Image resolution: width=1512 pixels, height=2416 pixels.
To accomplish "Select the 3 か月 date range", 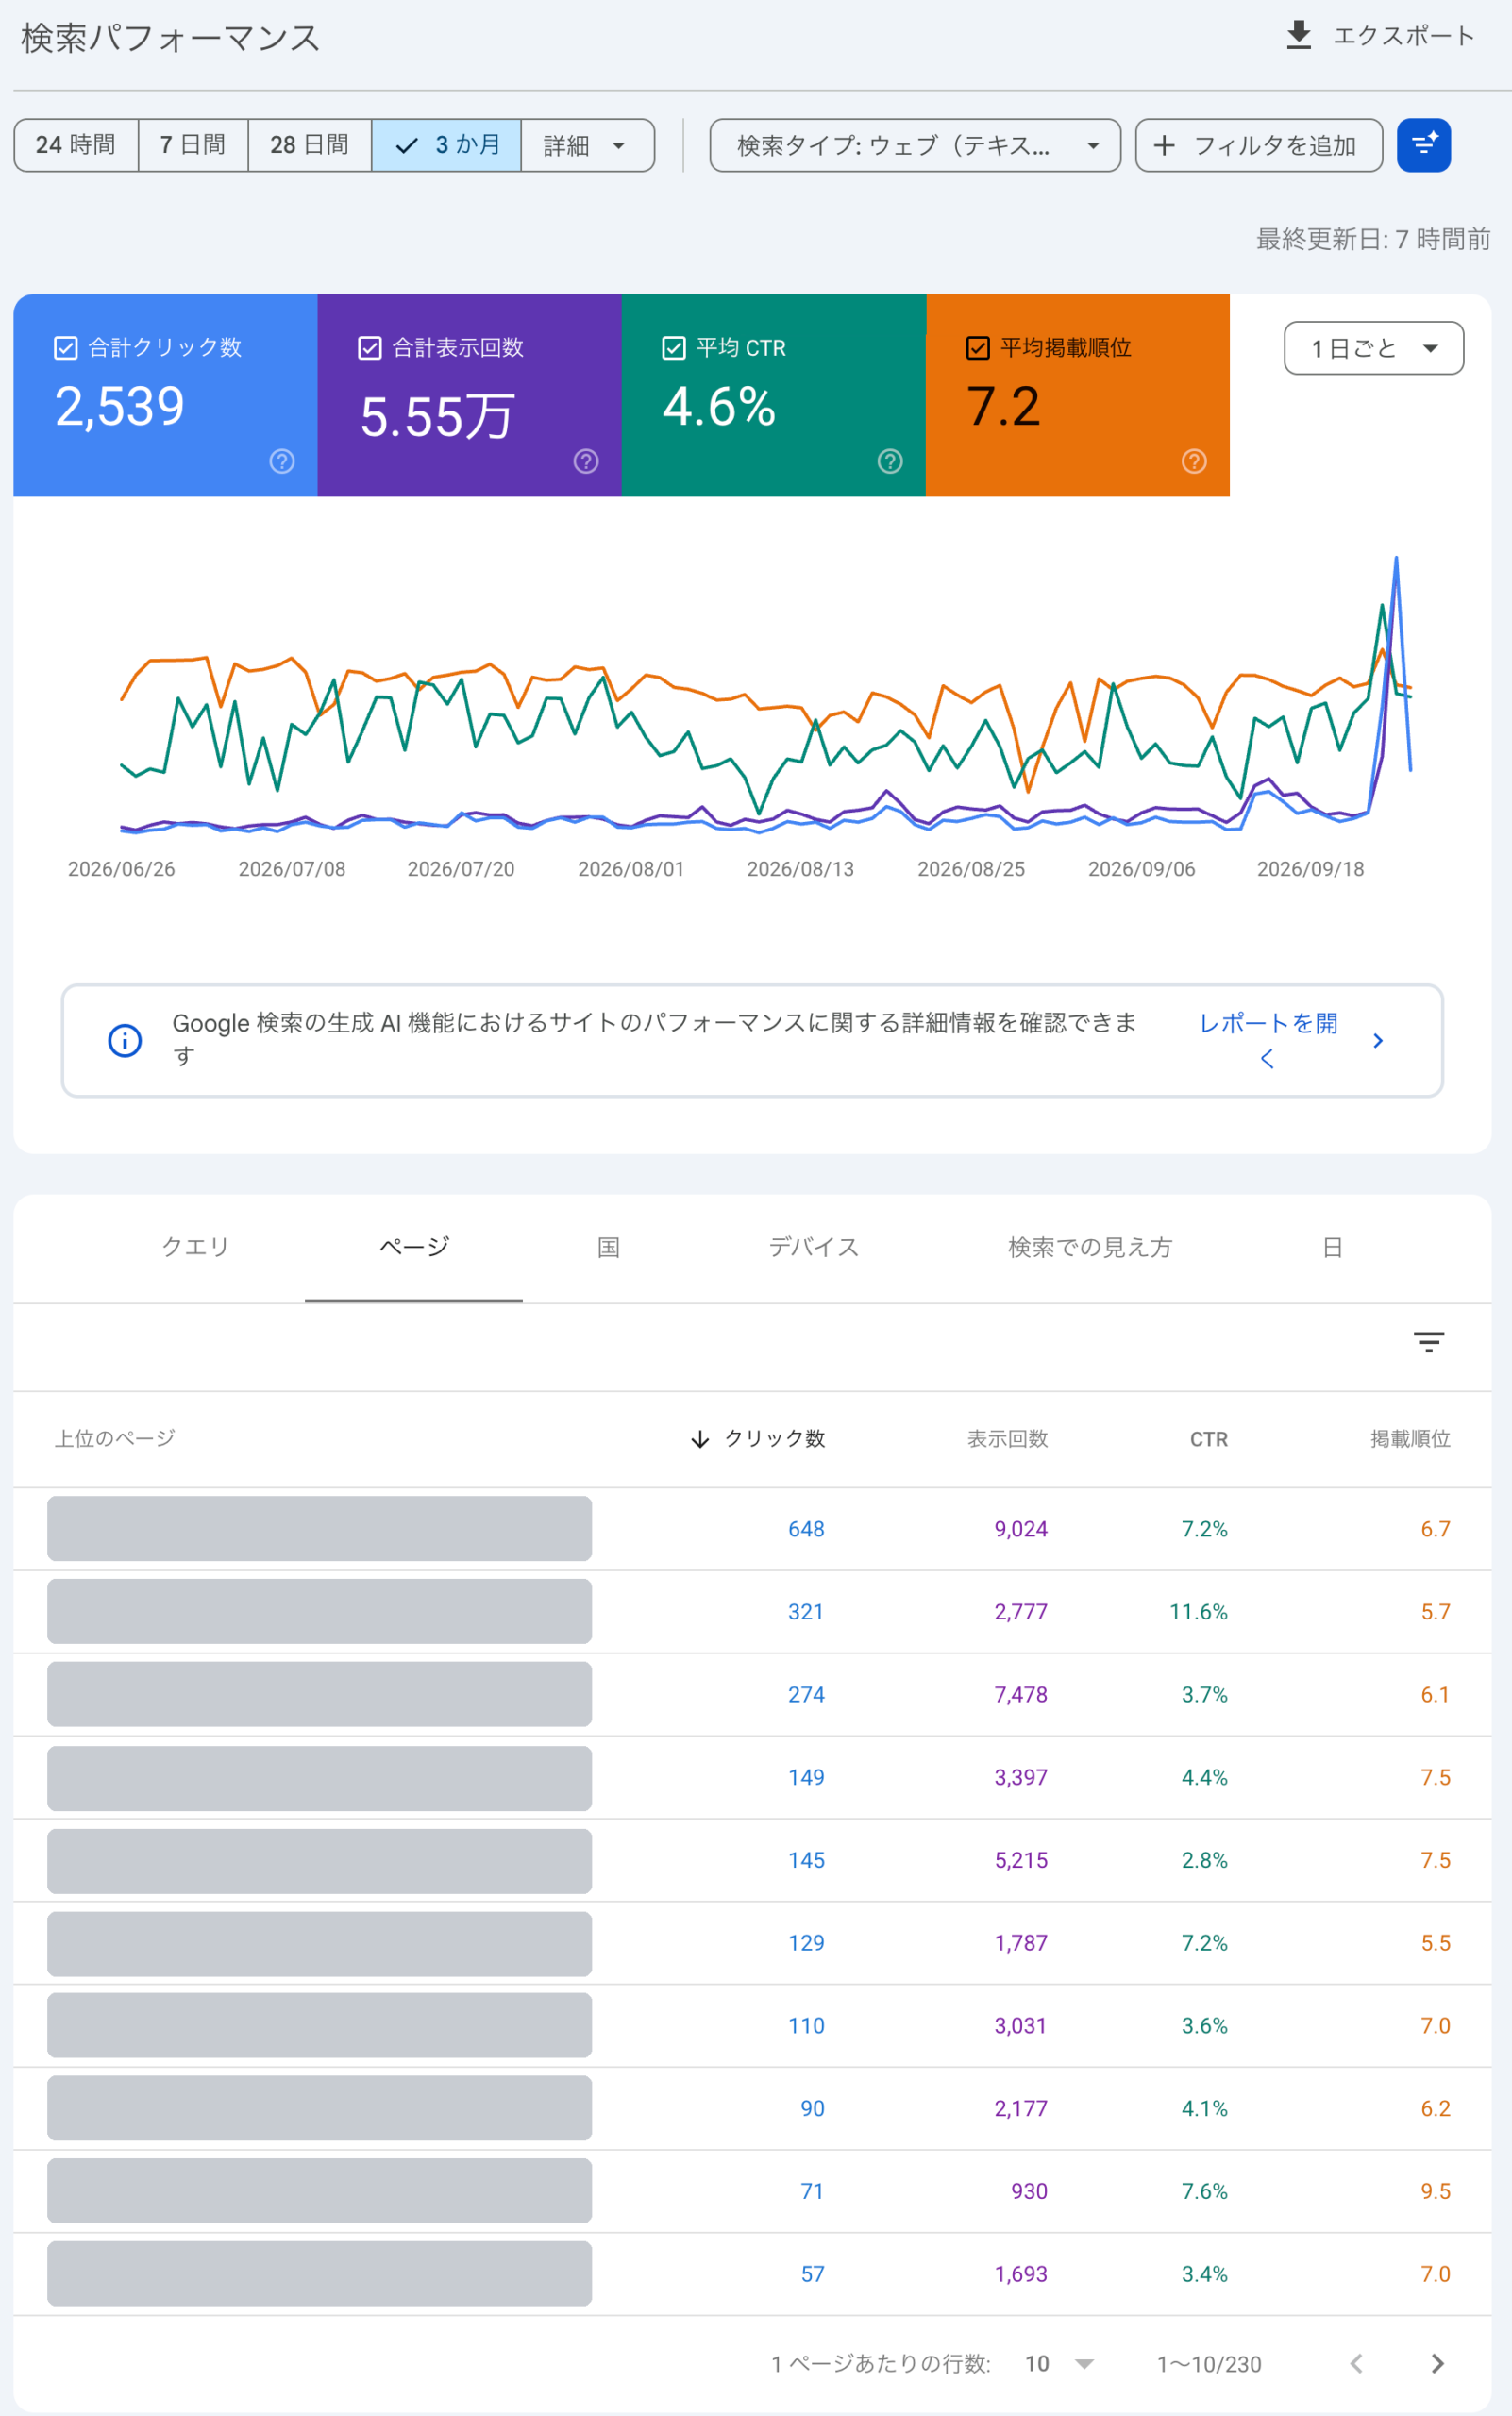I will pyautogui.click(x=447, y=145).
